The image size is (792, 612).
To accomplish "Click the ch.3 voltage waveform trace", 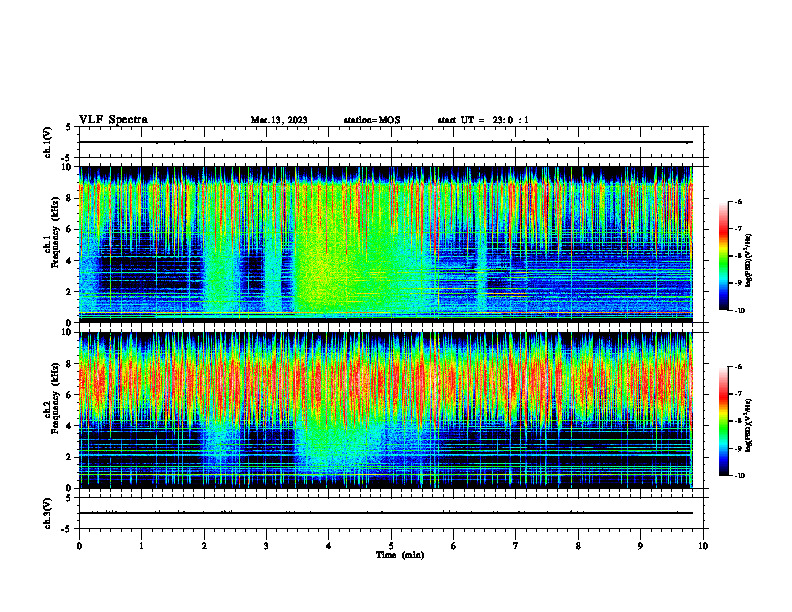I will coord(386,513).
